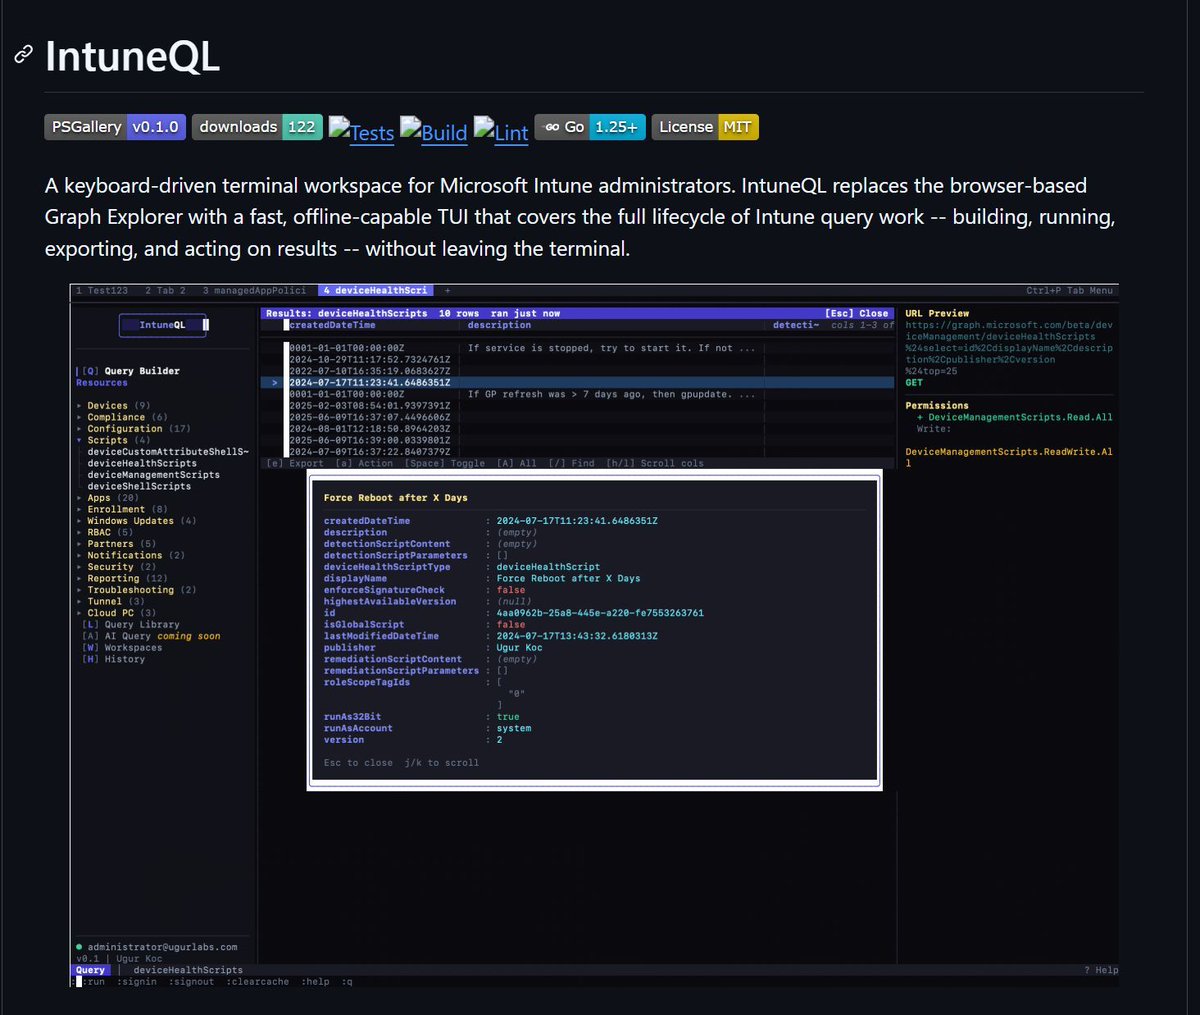Select the highlighted row '2024-07-17T11:23:41.6486351Z'
This screenshot has width=1200, height=1015.
pyautogui.click(x=577, y=383)
